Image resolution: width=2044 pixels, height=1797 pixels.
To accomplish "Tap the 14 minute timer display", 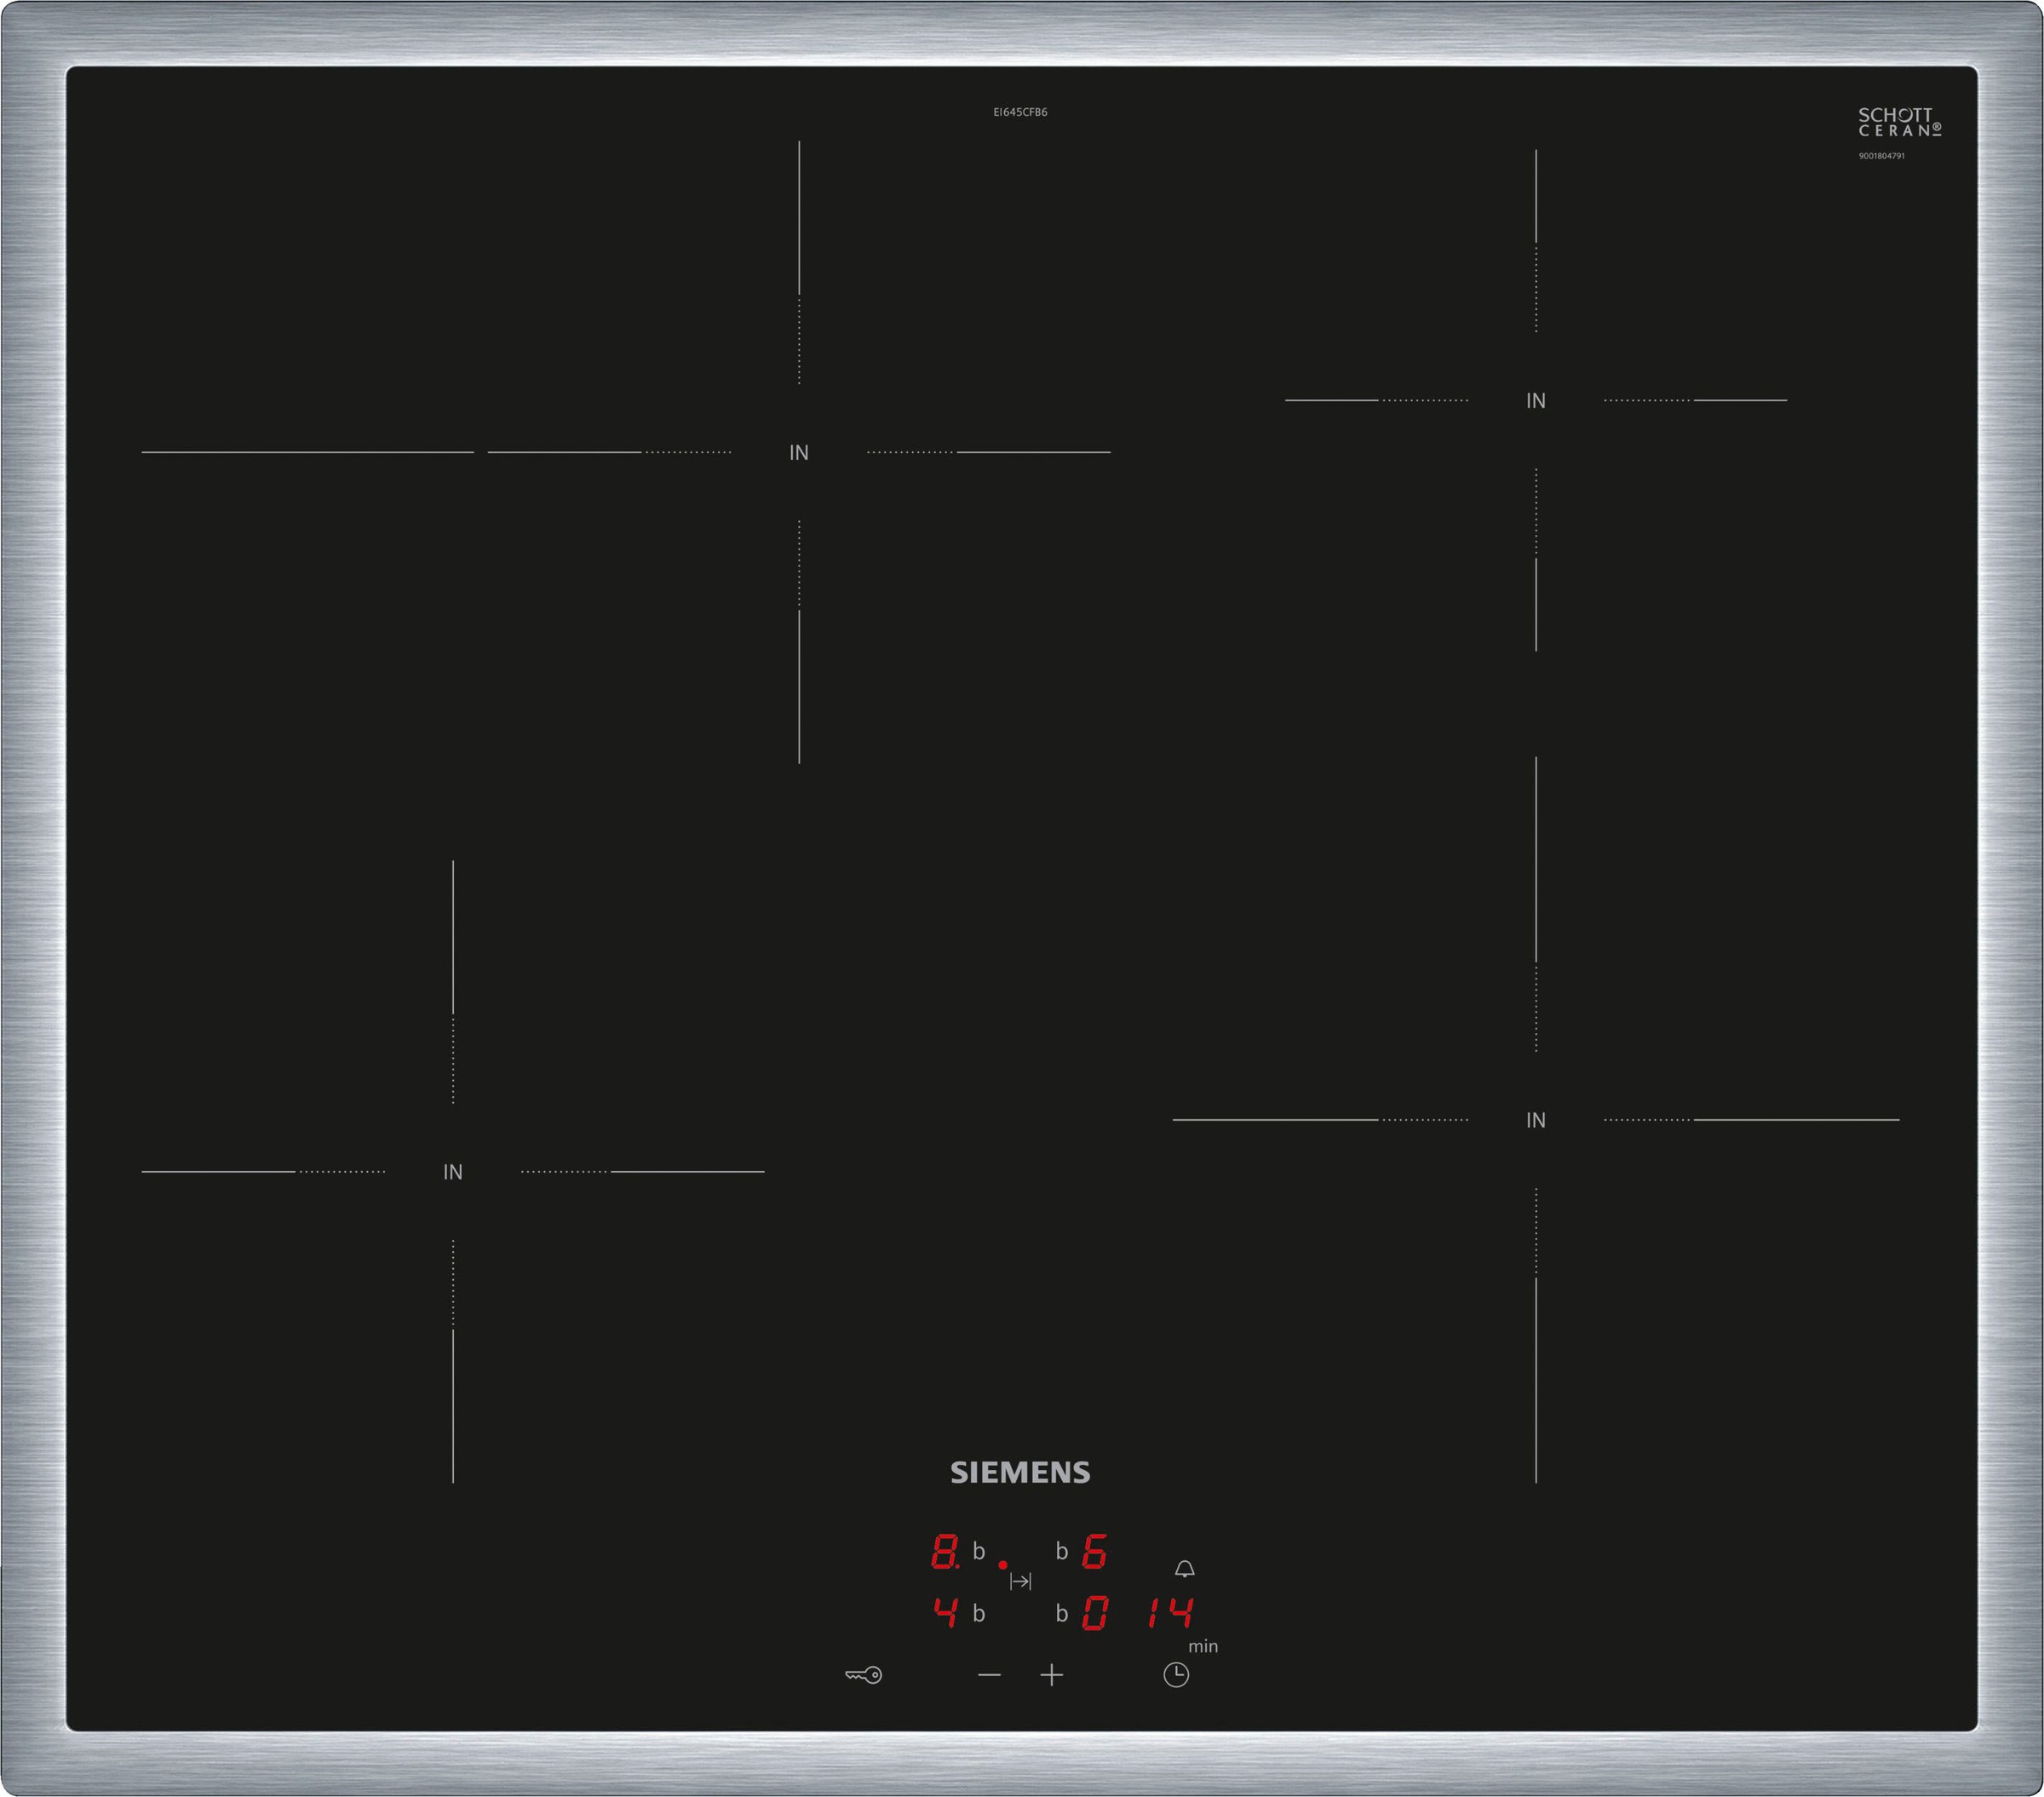I will (1169, 1613).
